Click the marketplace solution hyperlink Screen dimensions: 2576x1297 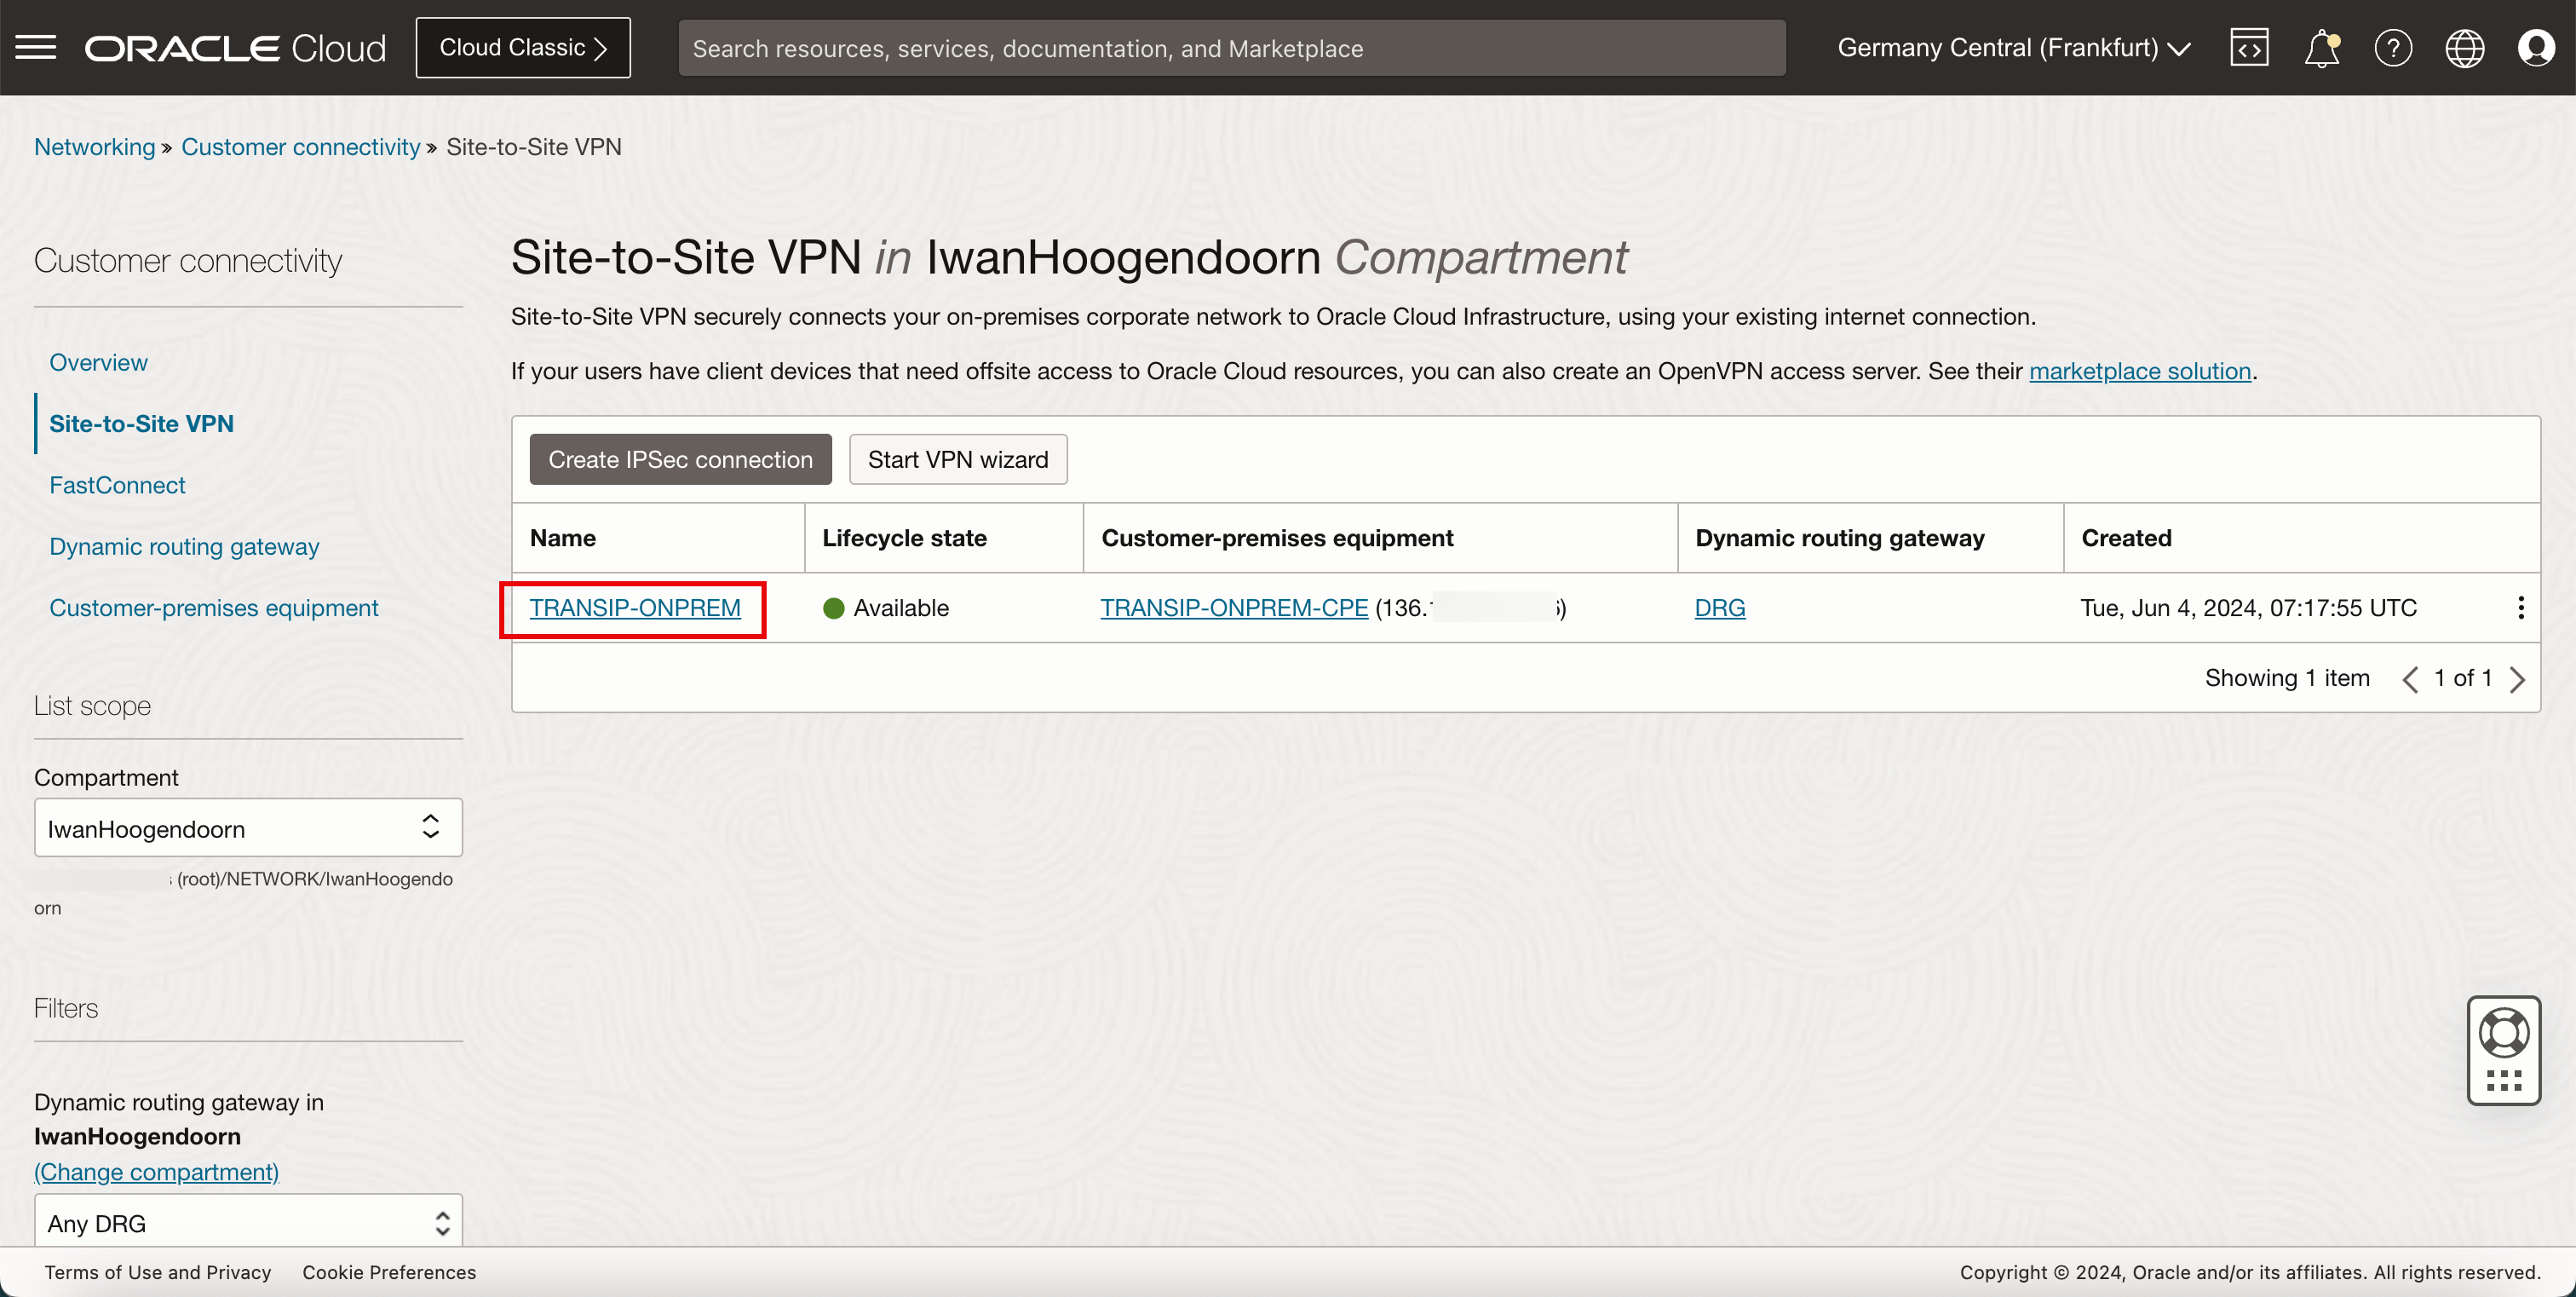(2142, 371)
